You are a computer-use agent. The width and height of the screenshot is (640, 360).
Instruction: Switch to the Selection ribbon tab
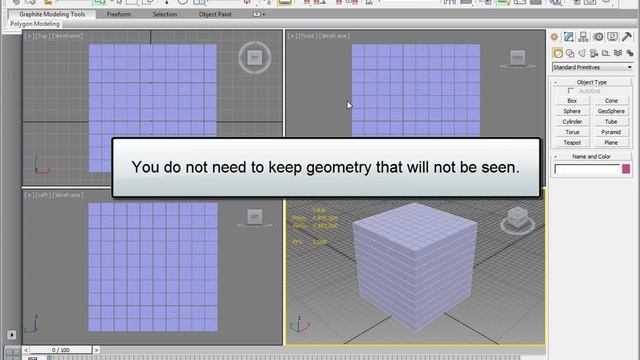click(165, 14)
